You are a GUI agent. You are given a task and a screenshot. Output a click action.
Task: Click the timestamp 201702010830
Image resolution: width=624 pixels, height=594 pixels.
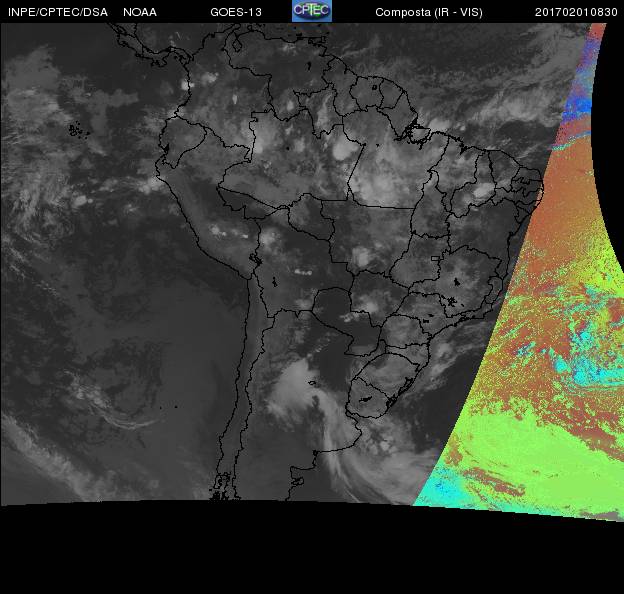[x=576, y=12]
